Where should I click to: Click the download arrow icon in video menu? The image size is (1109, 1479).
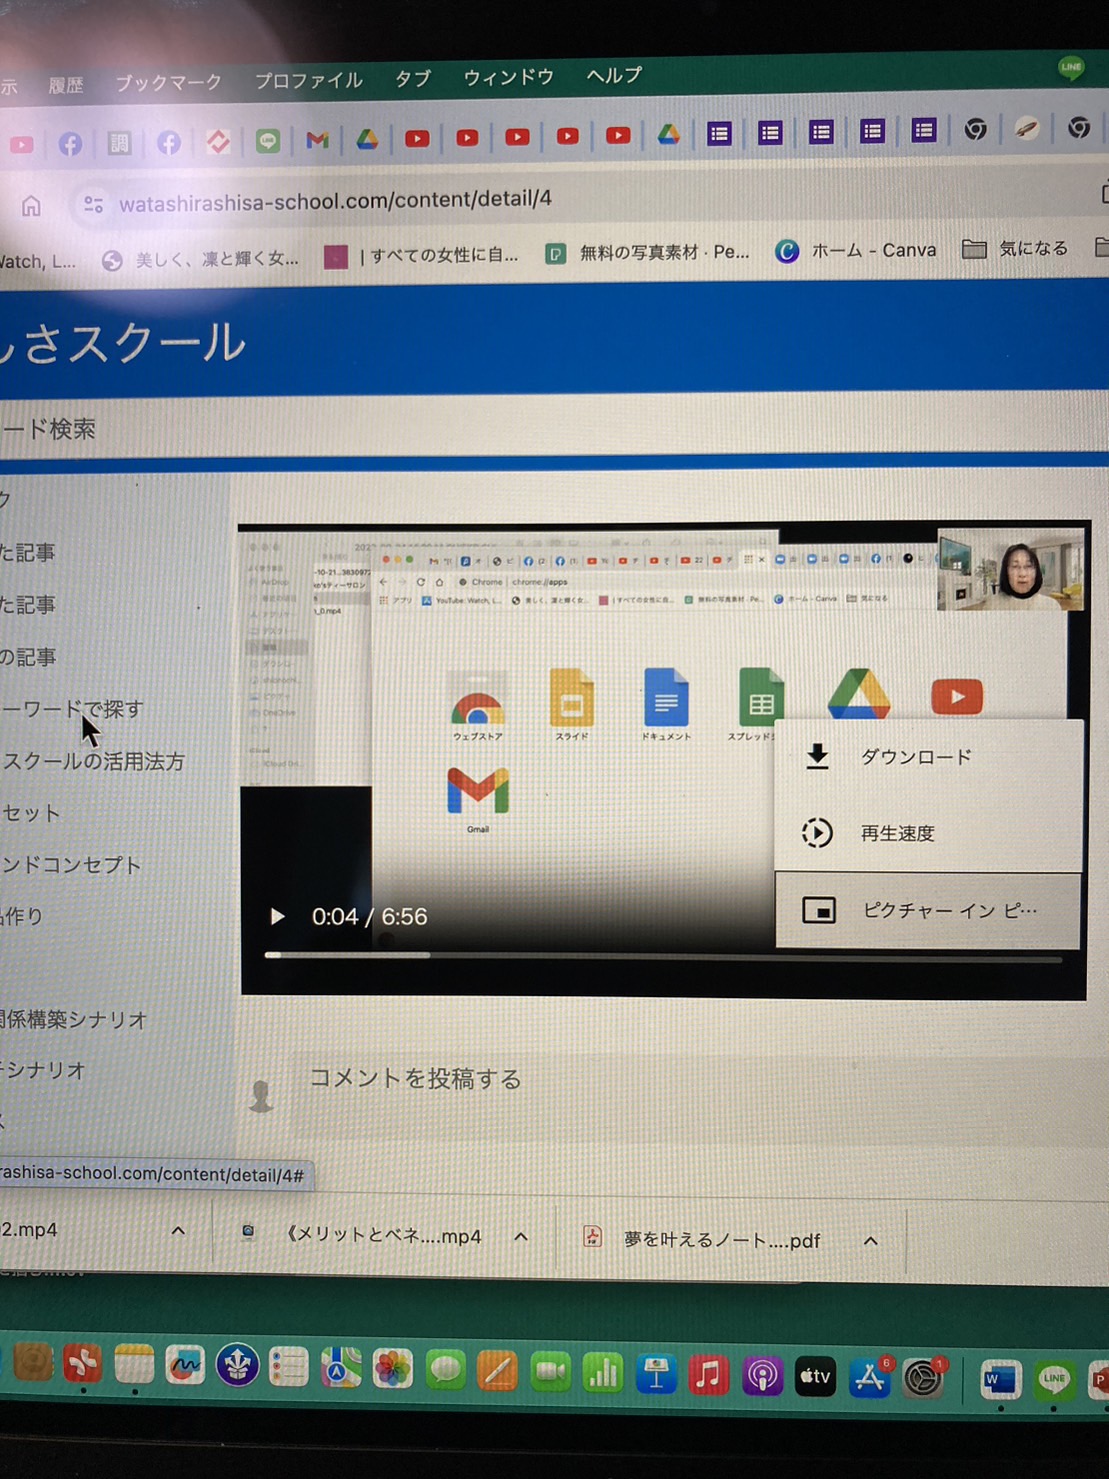click(x=817, y=757)
